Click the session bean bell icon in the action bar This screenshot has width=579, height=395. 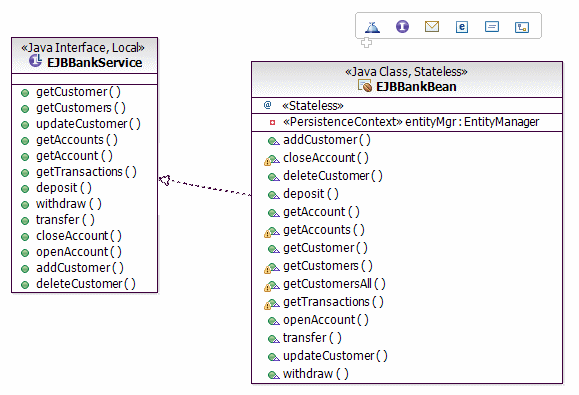point(372,27)
